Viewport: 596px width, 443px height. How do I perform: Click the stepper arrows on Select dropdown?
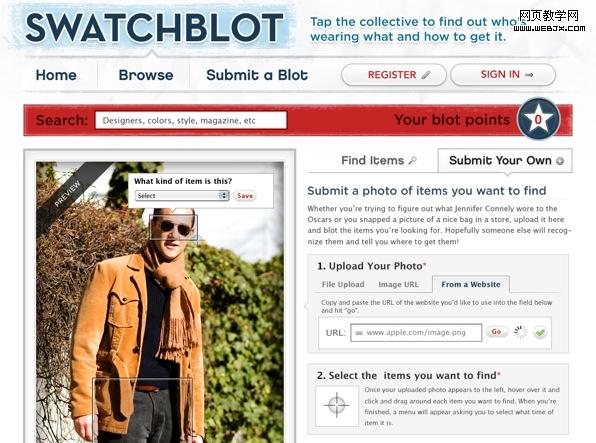point(224,195)
